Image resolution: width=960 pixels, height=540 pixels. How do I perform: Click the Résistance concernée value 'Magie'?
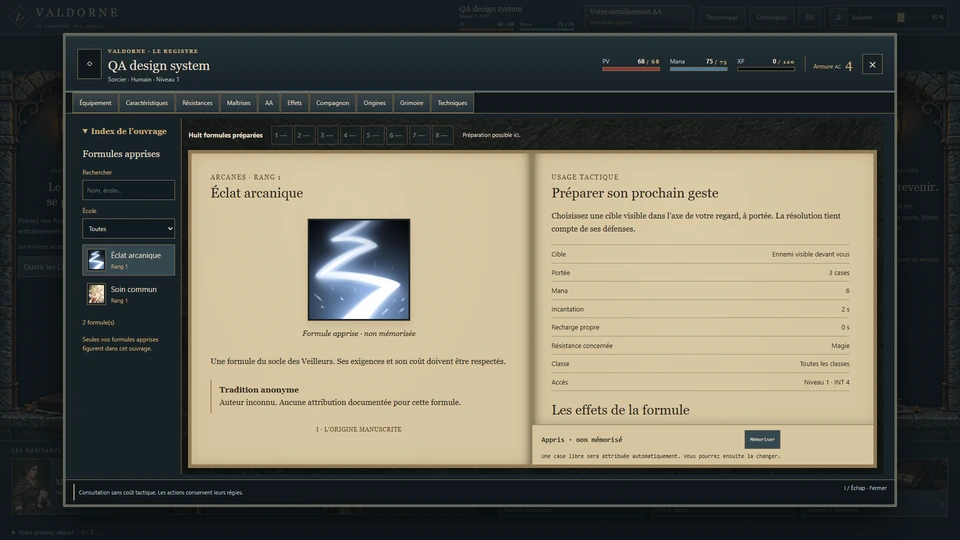(x=840, y=345)
